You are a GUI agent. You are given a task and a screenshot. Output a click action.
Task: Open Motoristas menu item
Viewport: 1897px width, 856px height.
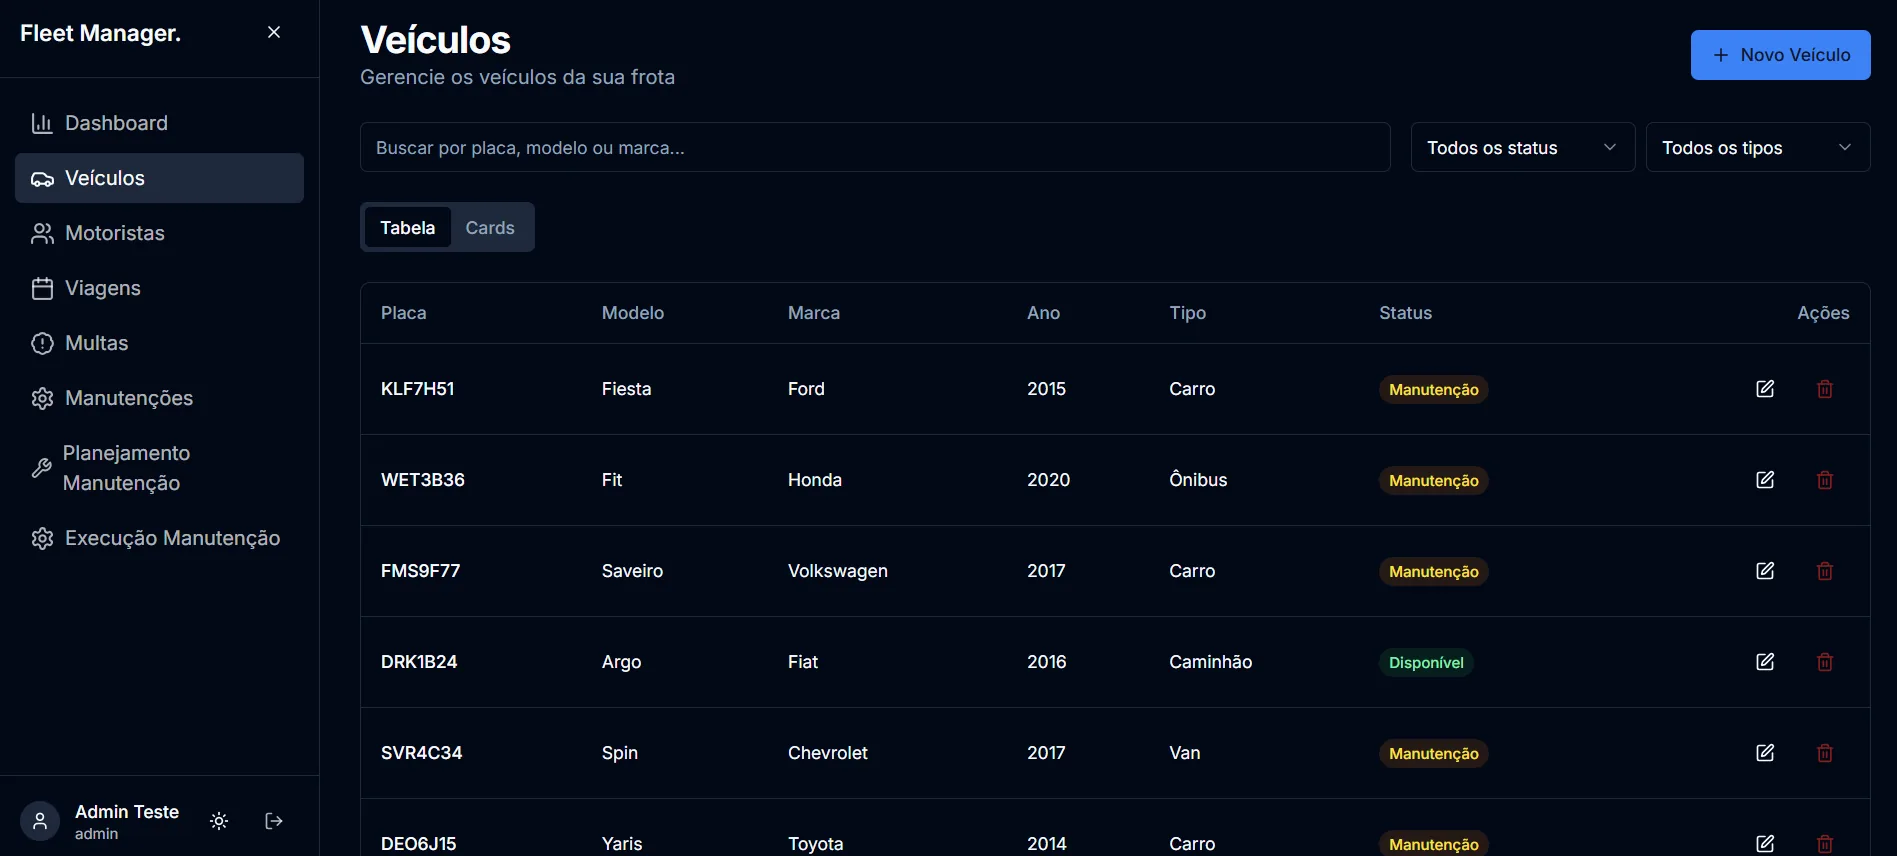159,233
